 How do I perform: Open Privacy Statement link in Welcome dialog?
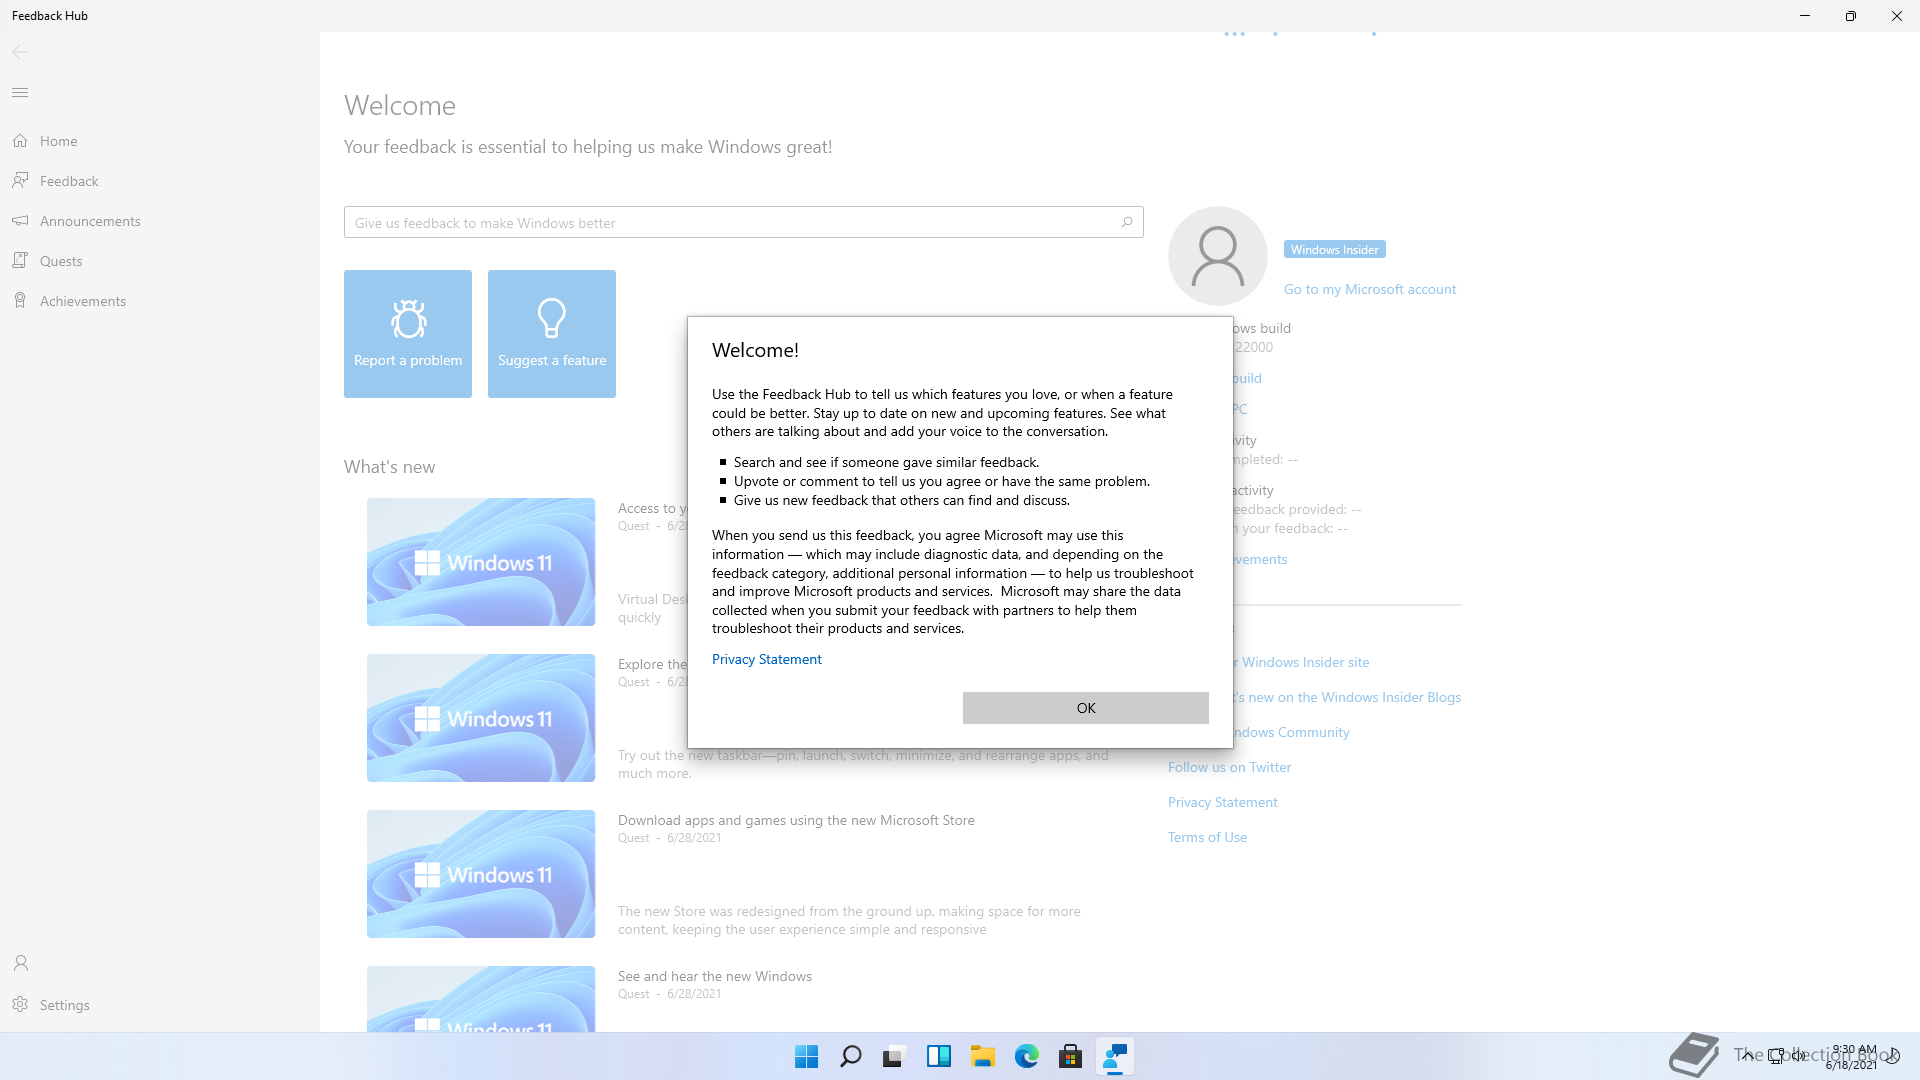click(766, 659)
